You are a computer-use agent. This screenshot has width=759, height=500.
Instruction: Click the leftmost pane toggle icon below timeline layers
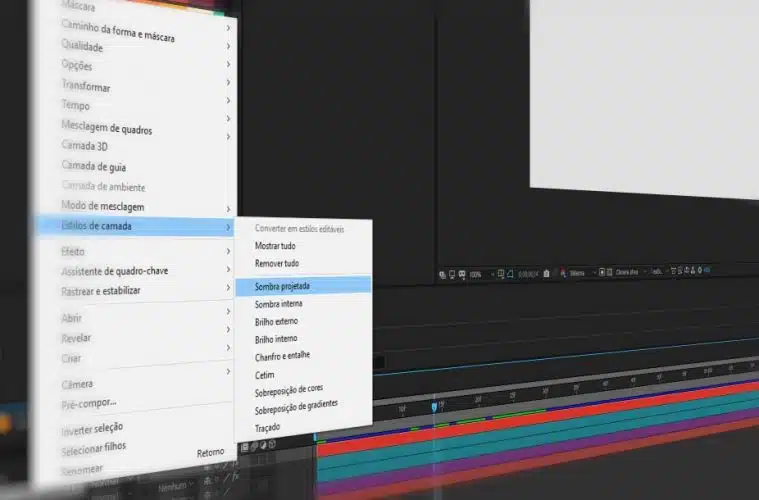point(244,446)
